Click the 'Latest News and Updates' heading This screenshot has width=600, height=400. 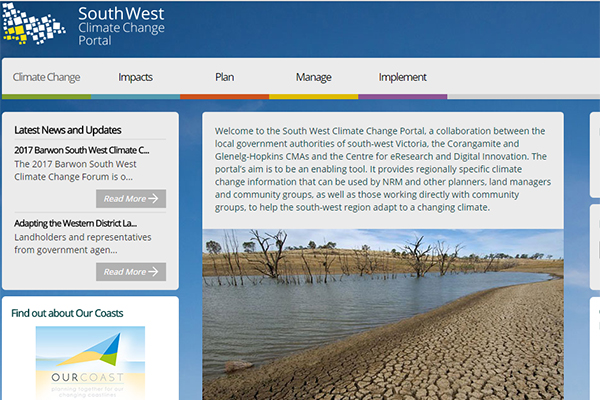pos(68,130)
